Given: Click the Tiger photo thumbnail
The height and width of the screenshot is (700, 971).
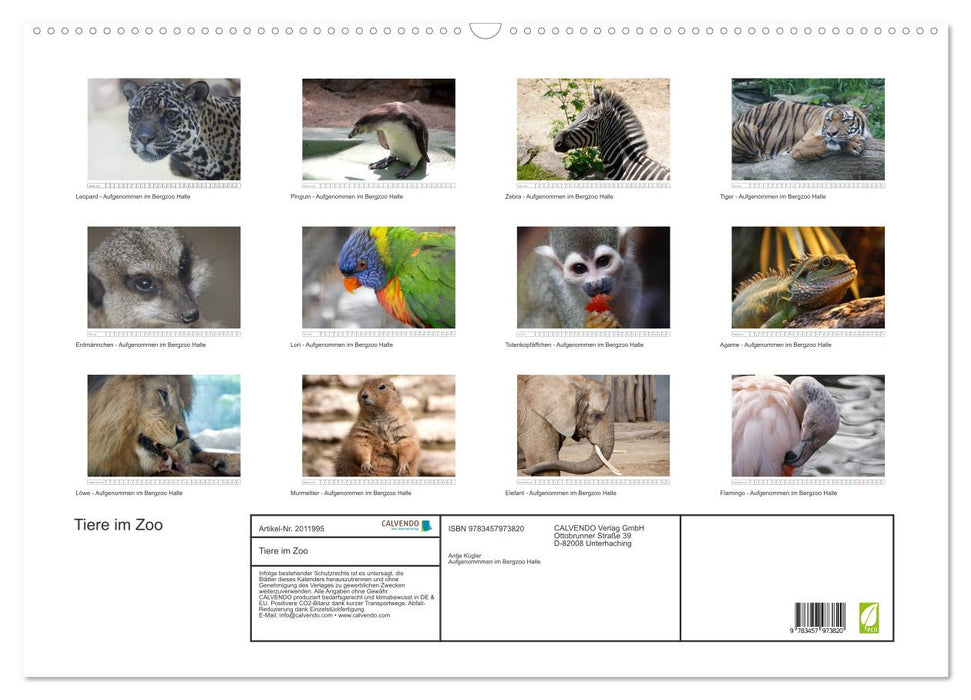Looking at the screenshot, I should click(808, 128).
